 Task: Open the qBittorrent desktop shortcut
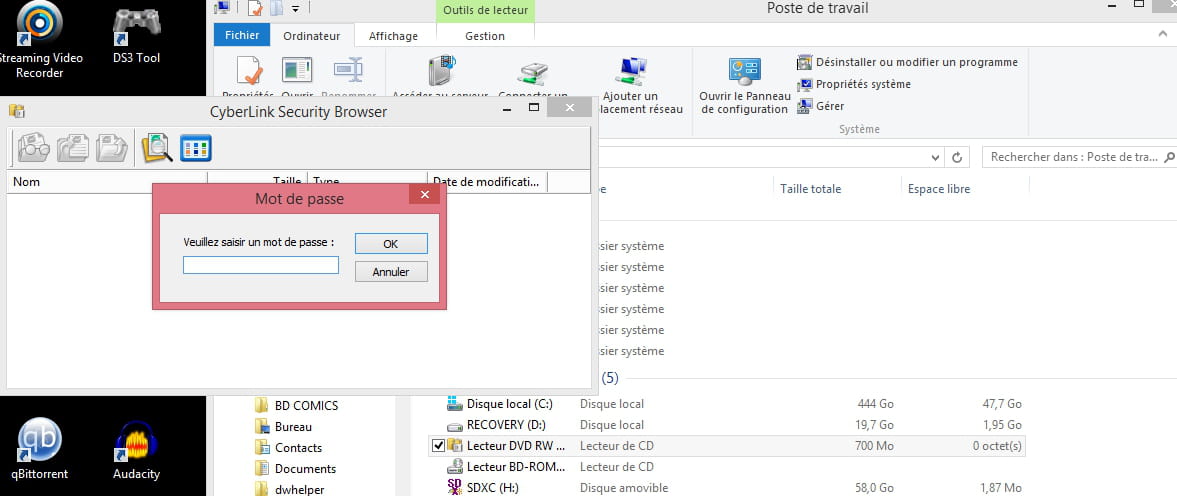click(39, 449)
